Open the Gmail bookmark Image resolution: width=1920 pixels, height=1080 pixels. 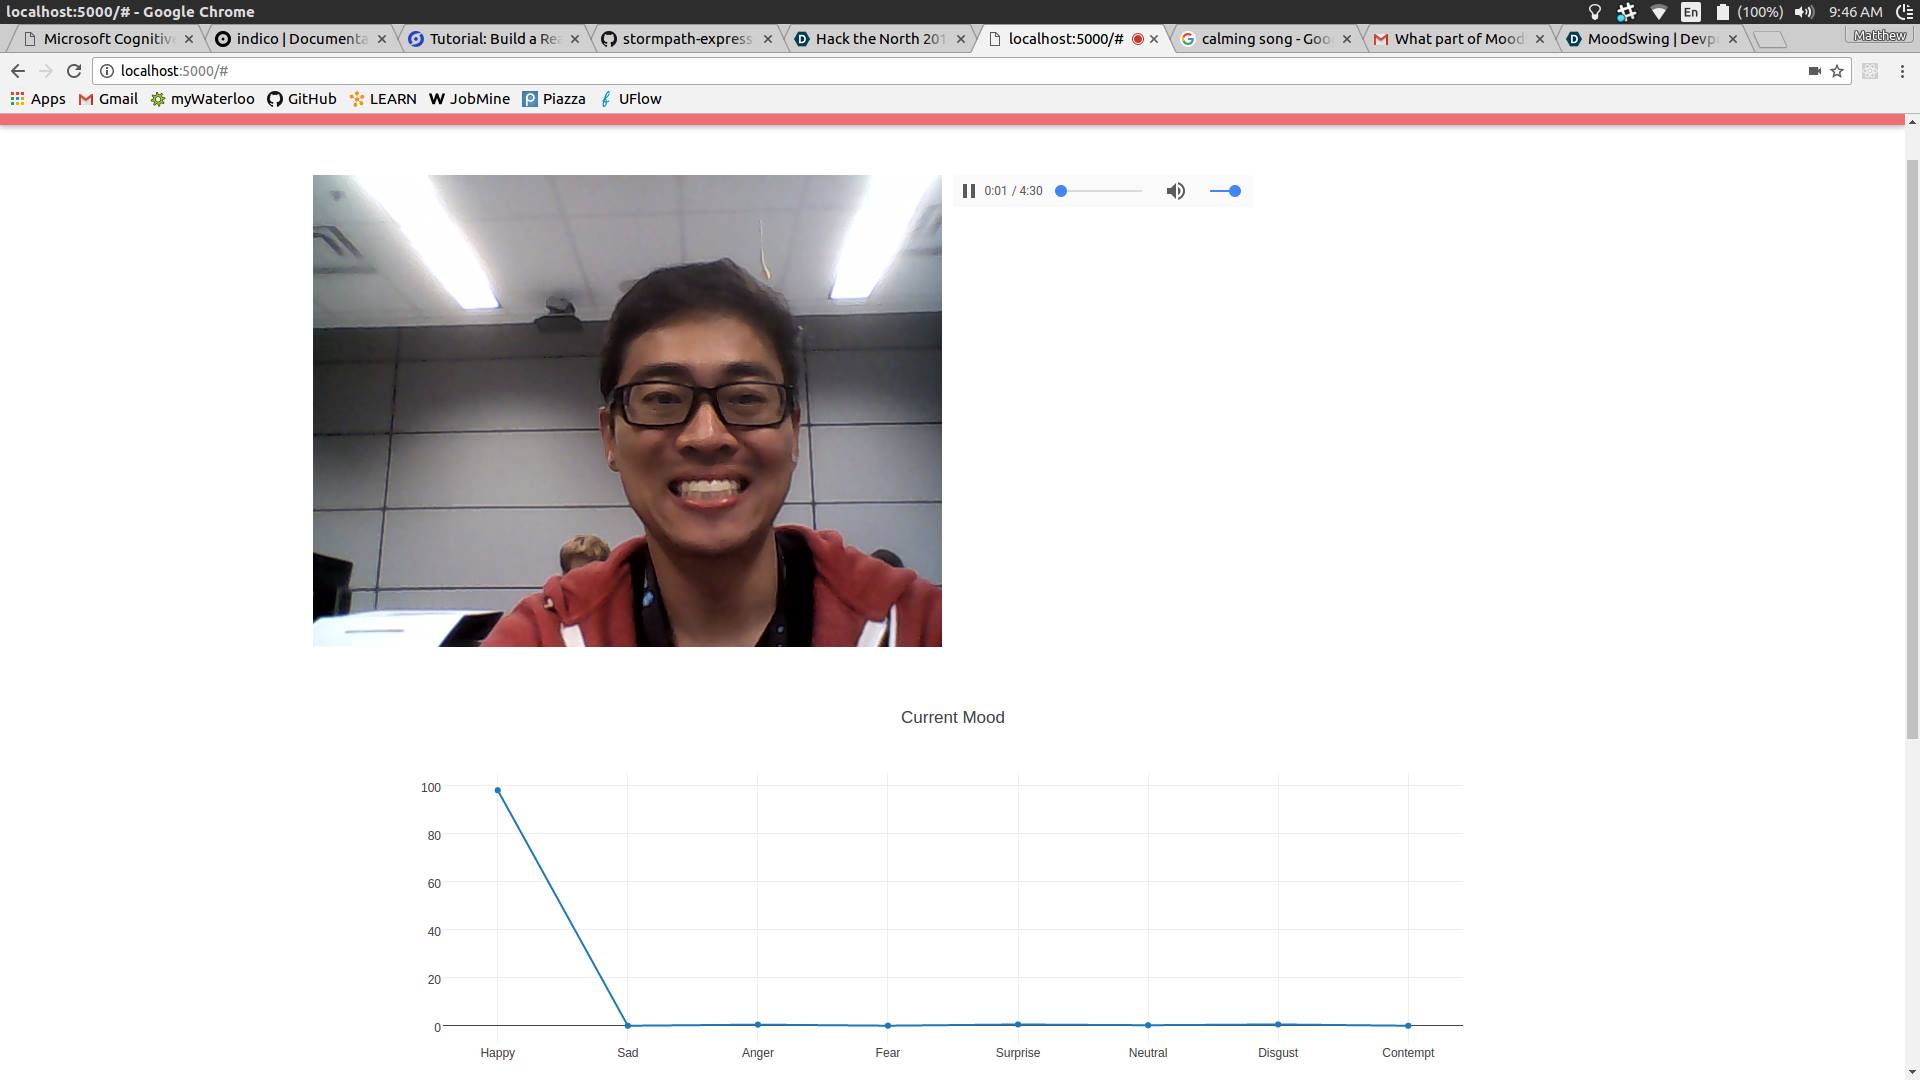point(108,99)
